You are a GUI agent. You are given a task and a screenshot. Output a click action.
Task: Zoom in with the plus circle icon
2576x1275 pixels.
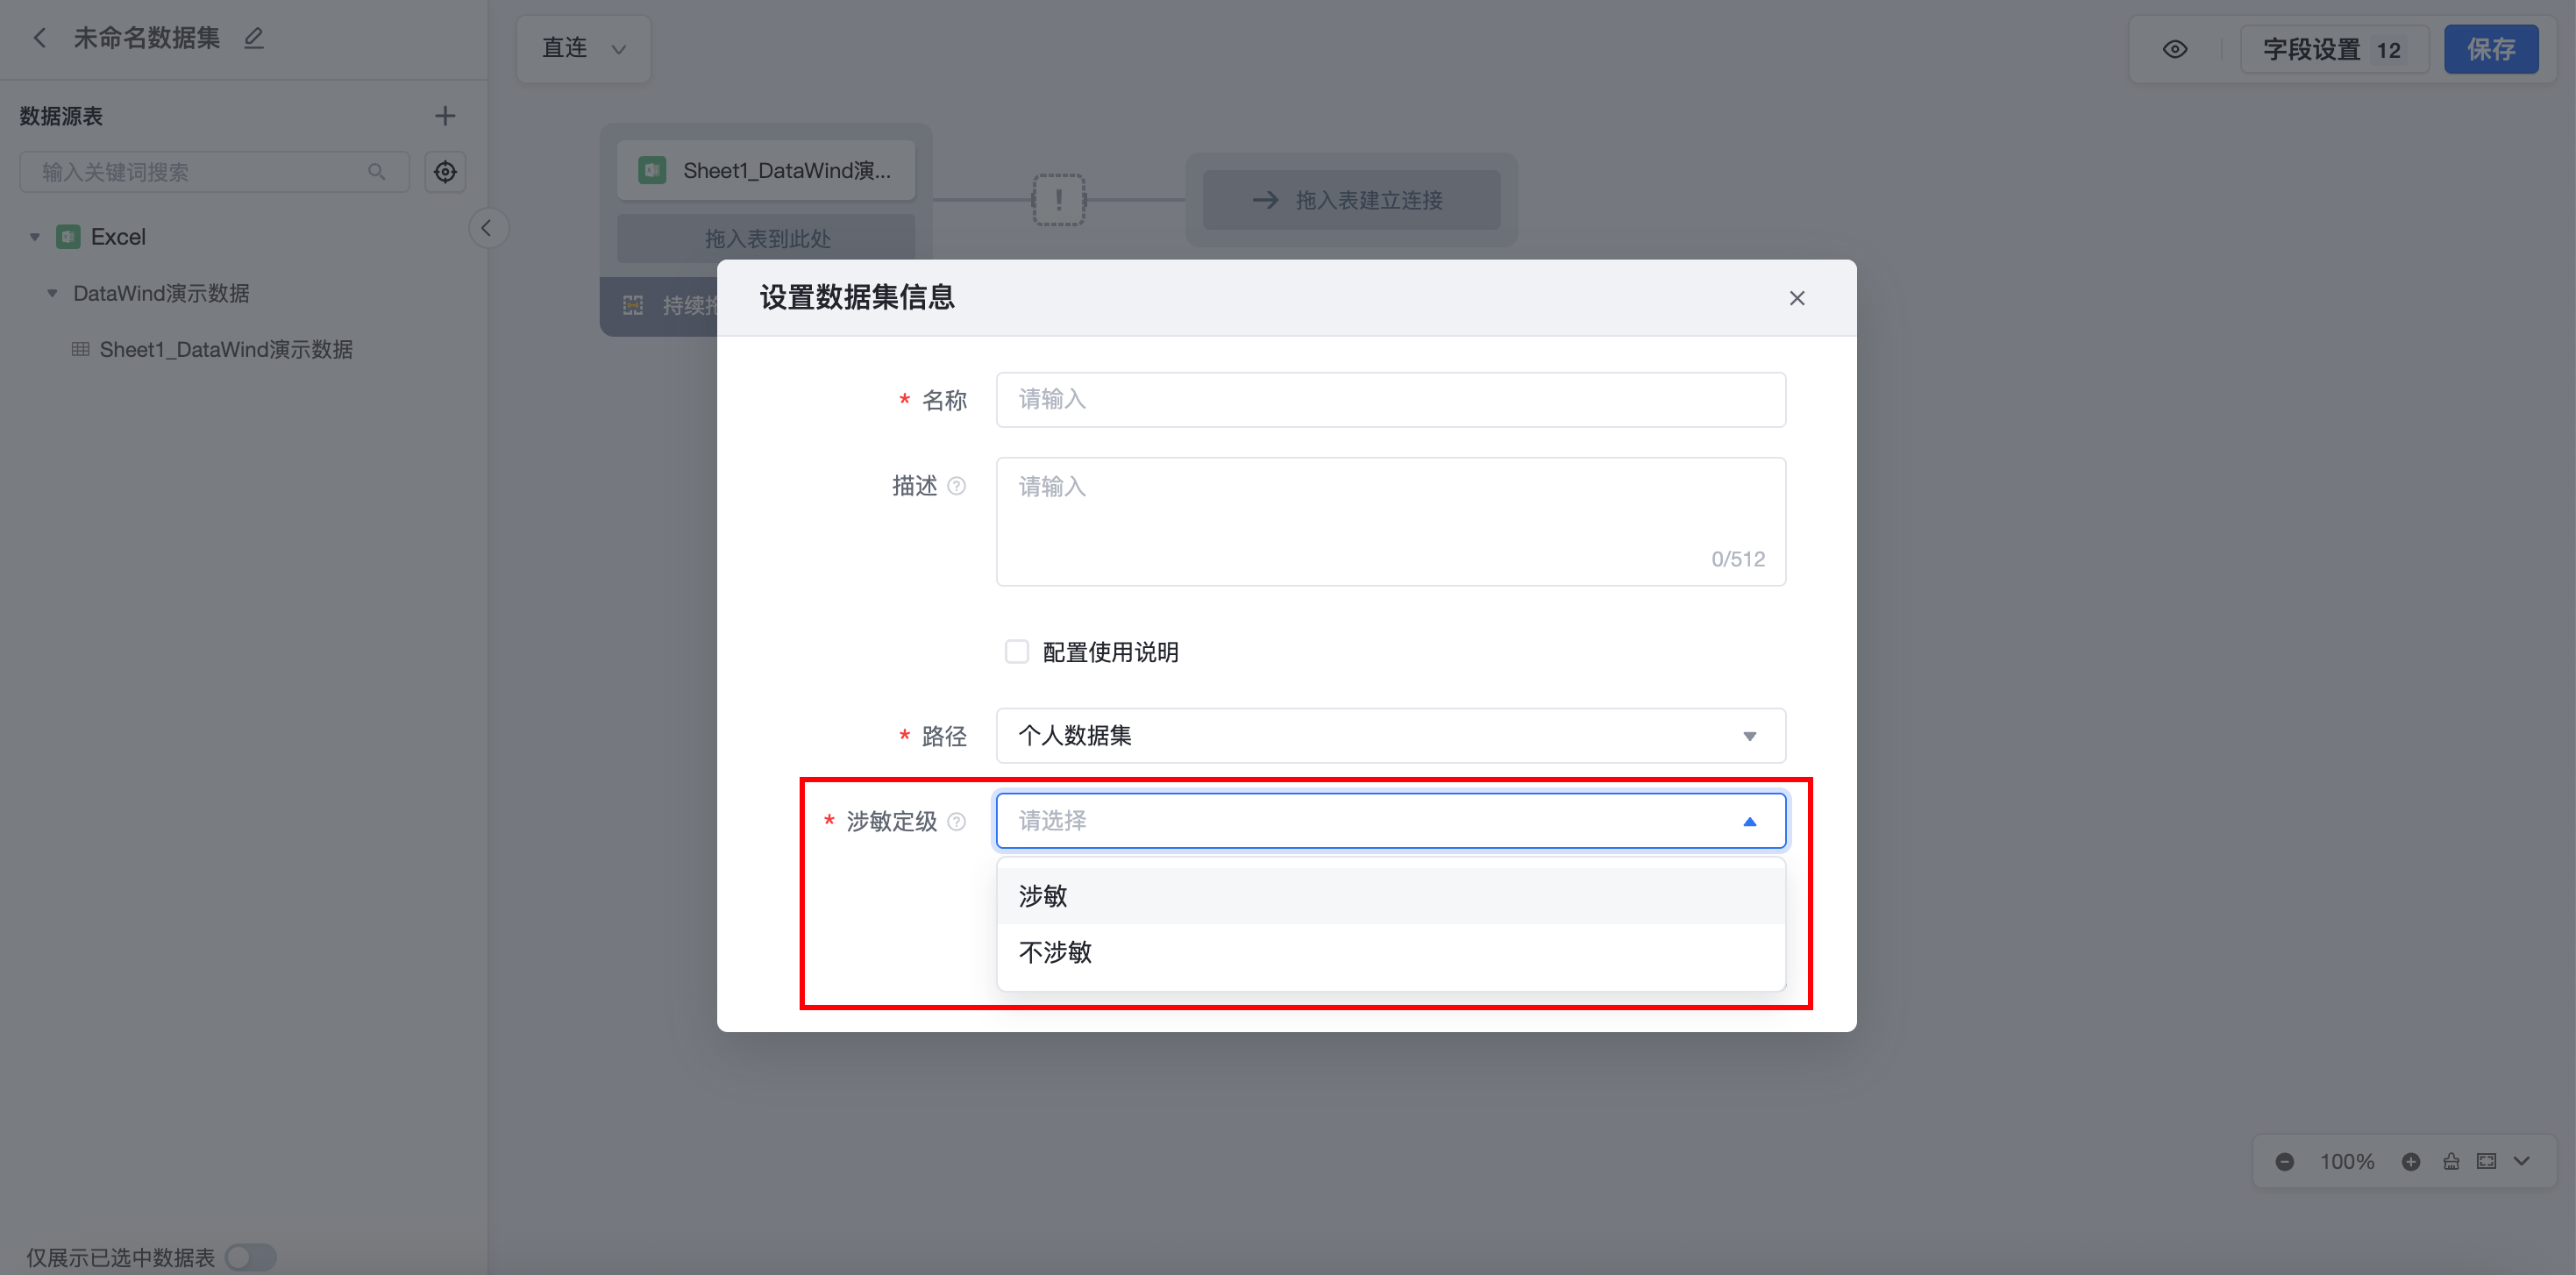coord(2411,1161)
